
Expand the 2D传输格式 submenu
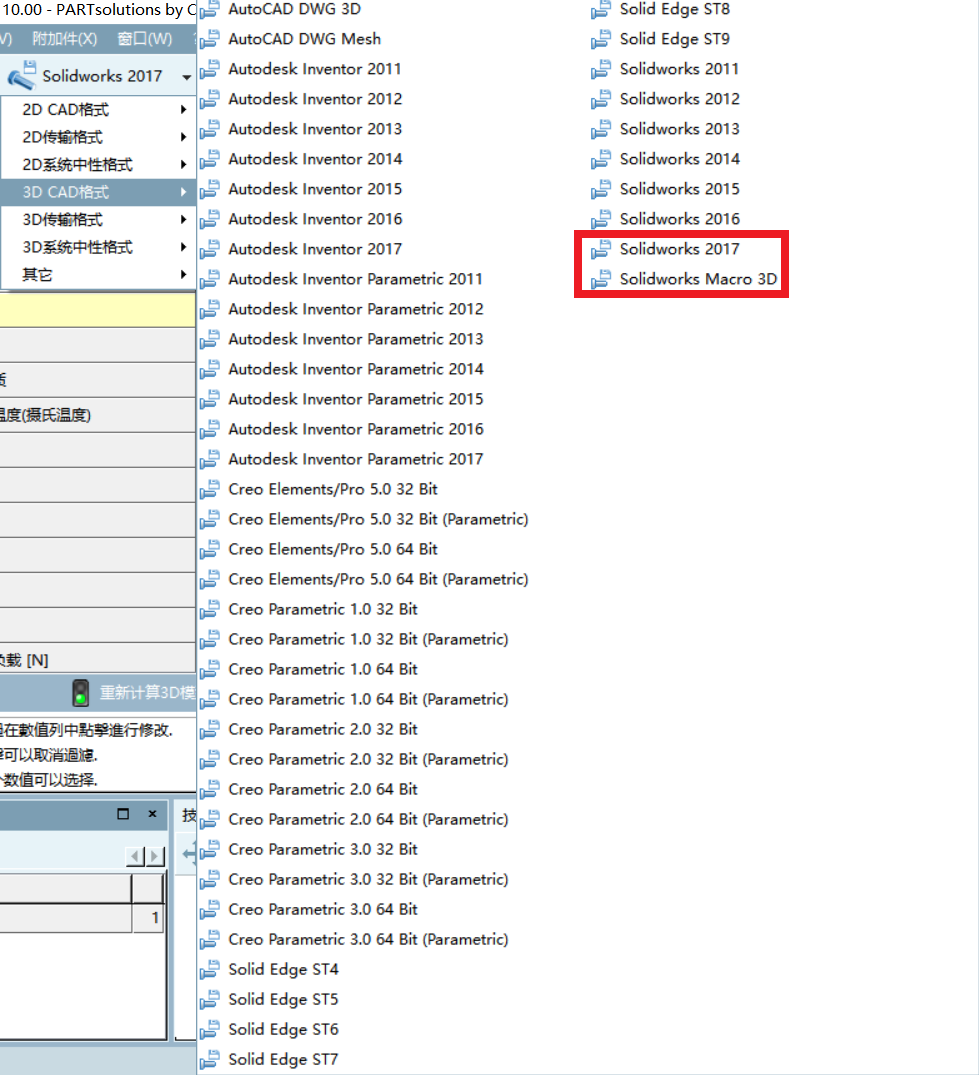pyautogui.click(x=97, y=137)
